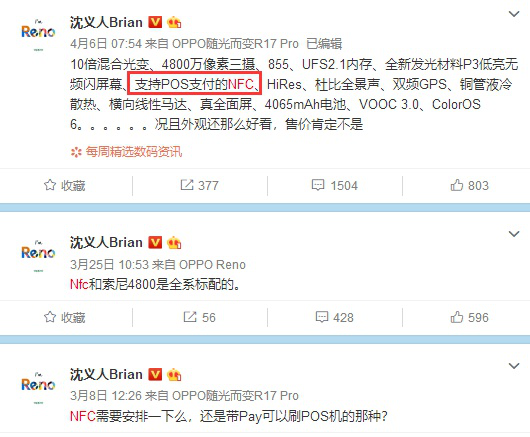Image resolution: width=530 pixels, height=437 pixels.
Task: Open the 沈义人Brian profile name on the third post
Action: coord(106,374)
